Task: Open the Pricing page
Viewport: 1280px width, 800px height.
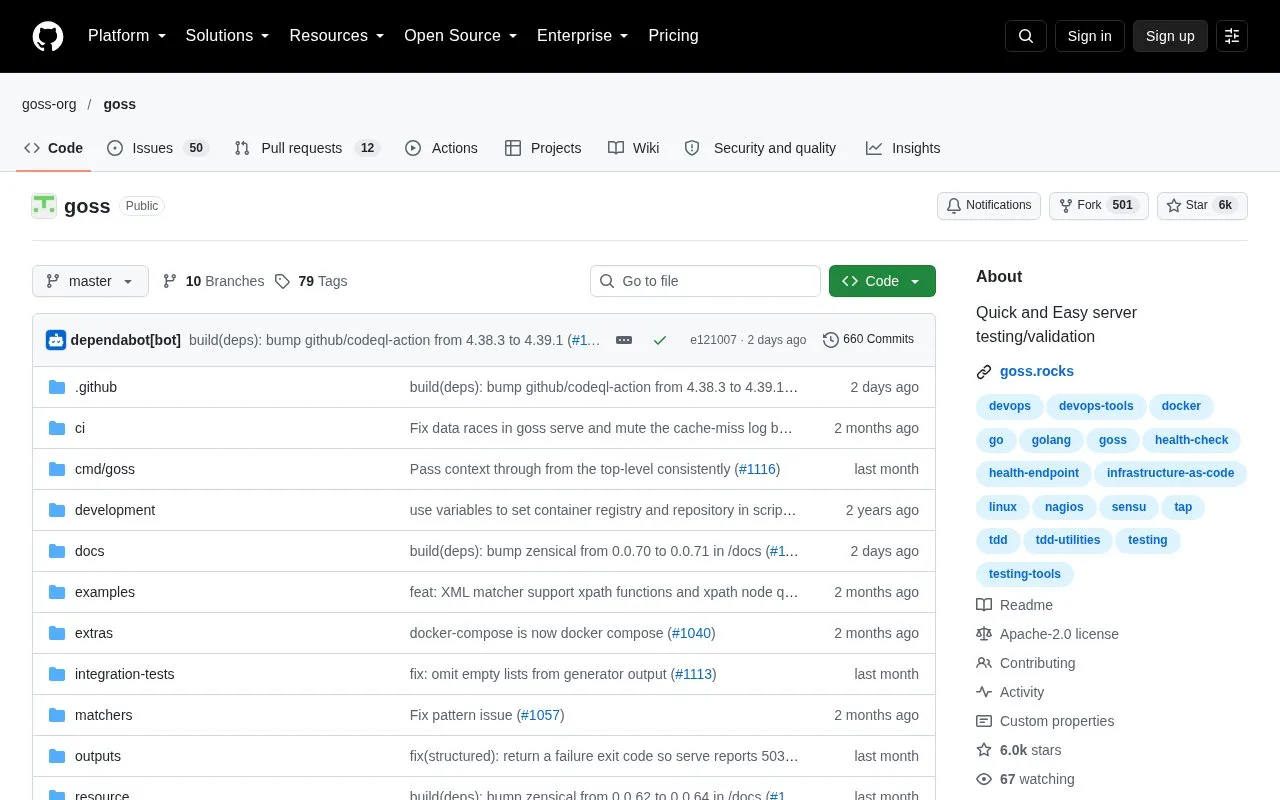Action: point(673,36)
